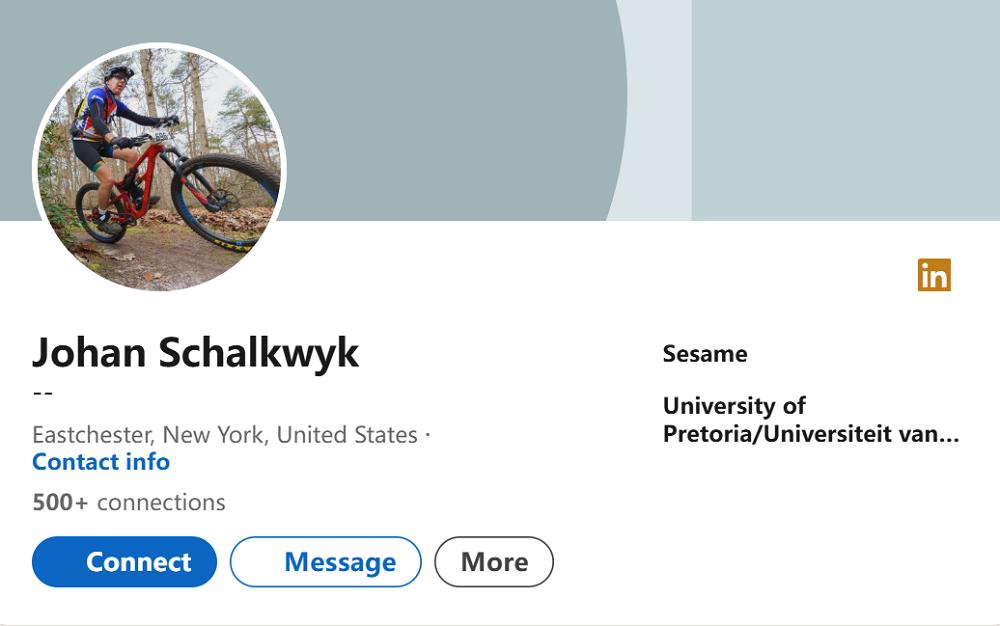Click the LinkedIn logo icon

[x=934, y=275]
